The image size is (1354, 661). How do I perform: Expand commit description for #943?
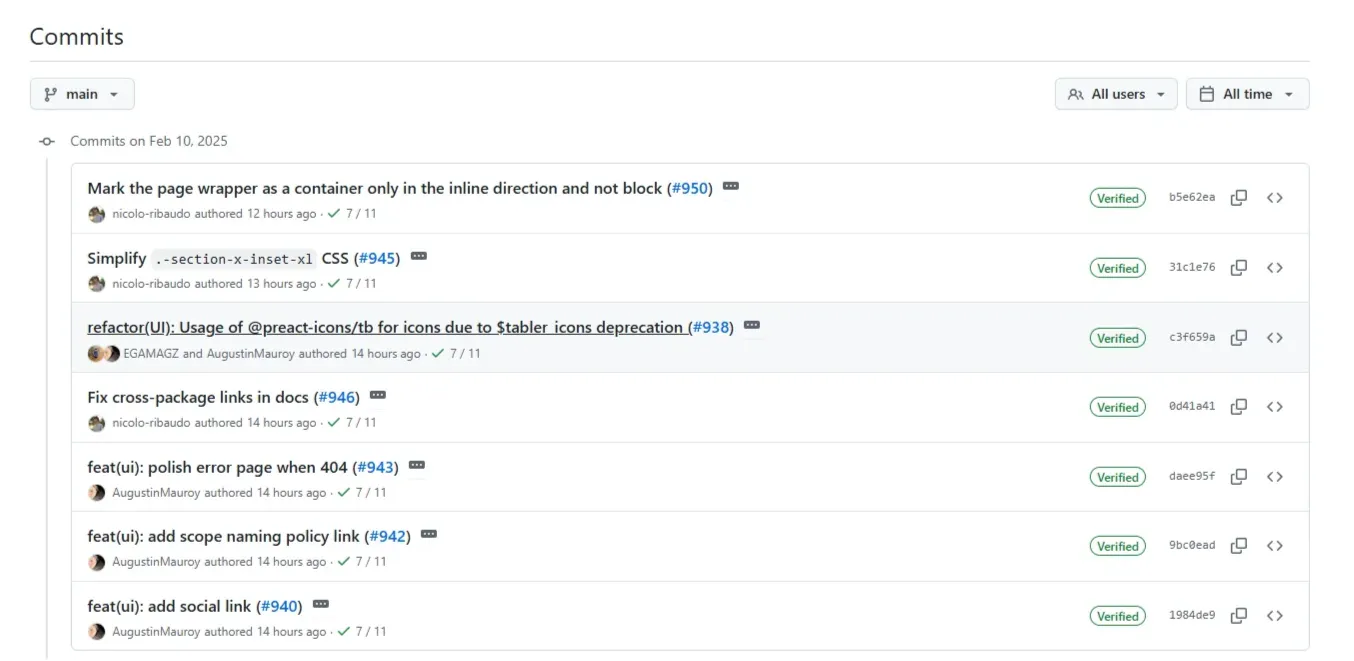pos(417,466)
